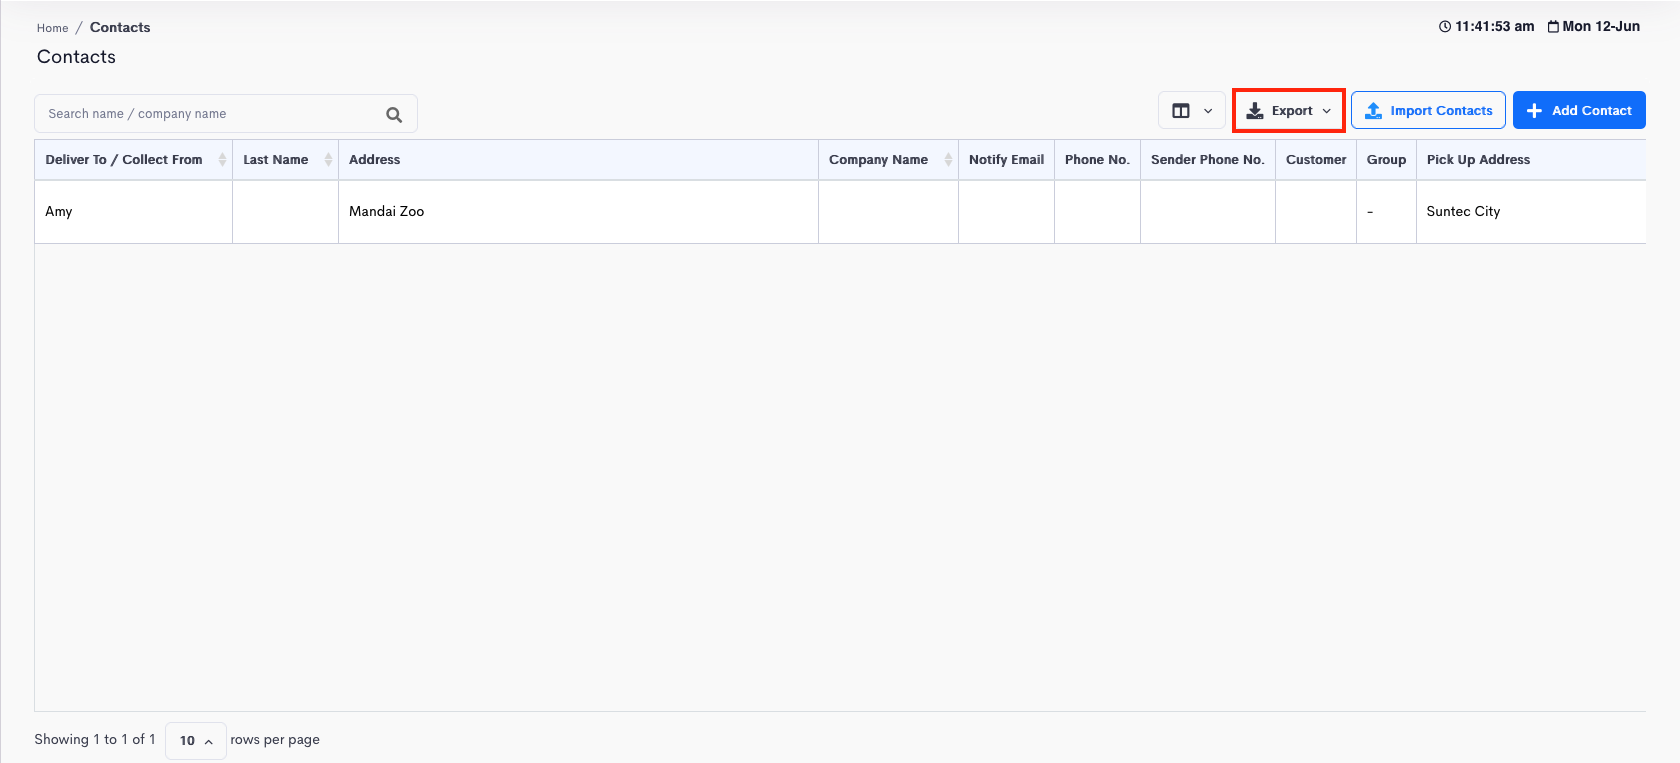Click the magnifier search icon
The image size is (1680, 763).
click(x=394, y=115)
